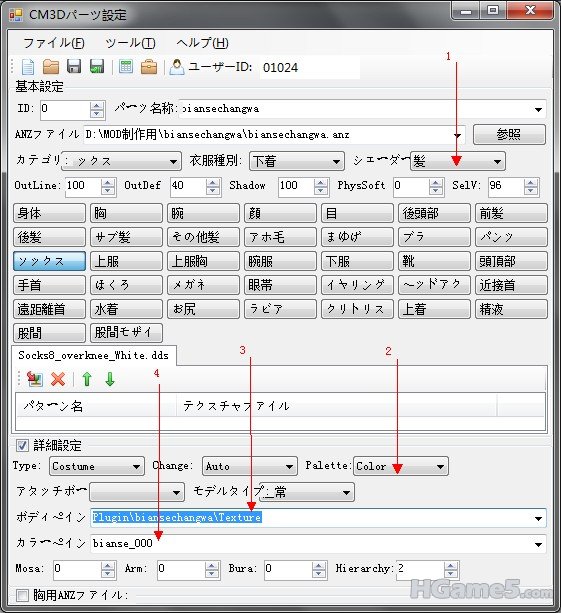
Task: Open the Palette dropdown showing Color
Action: click(401, 466)
